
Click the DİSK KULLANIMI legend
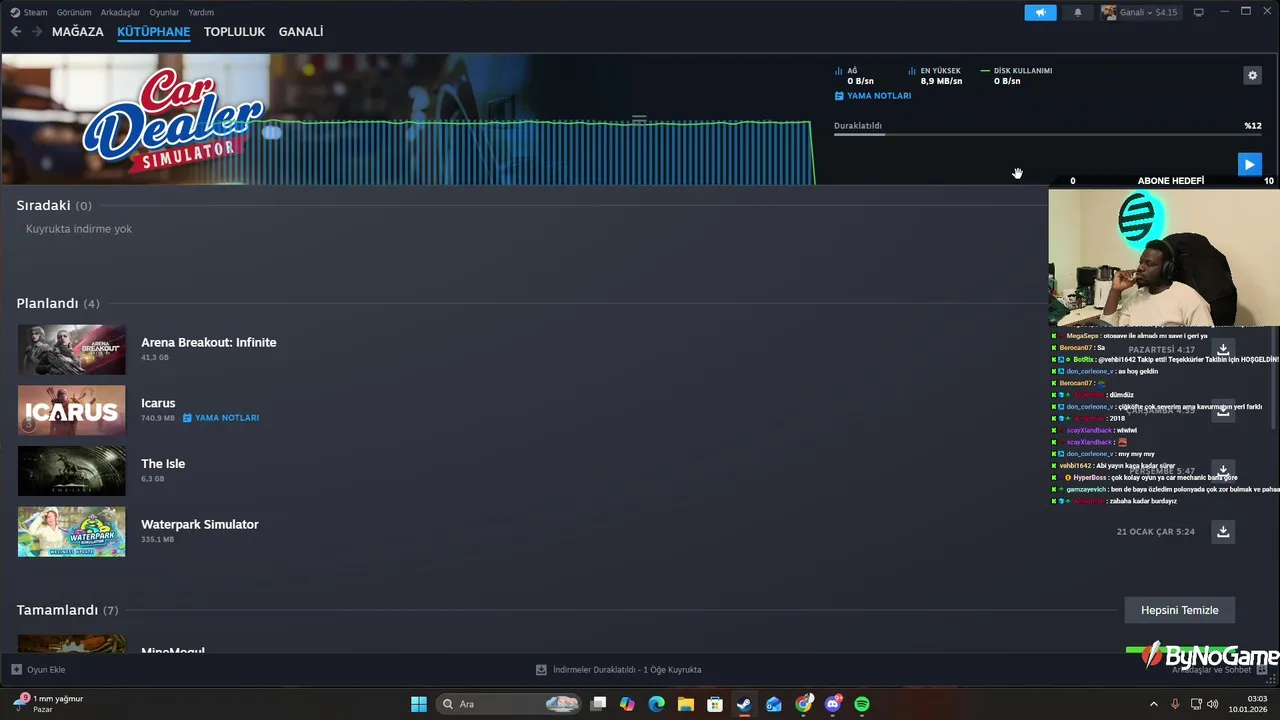pos(1017,71)
